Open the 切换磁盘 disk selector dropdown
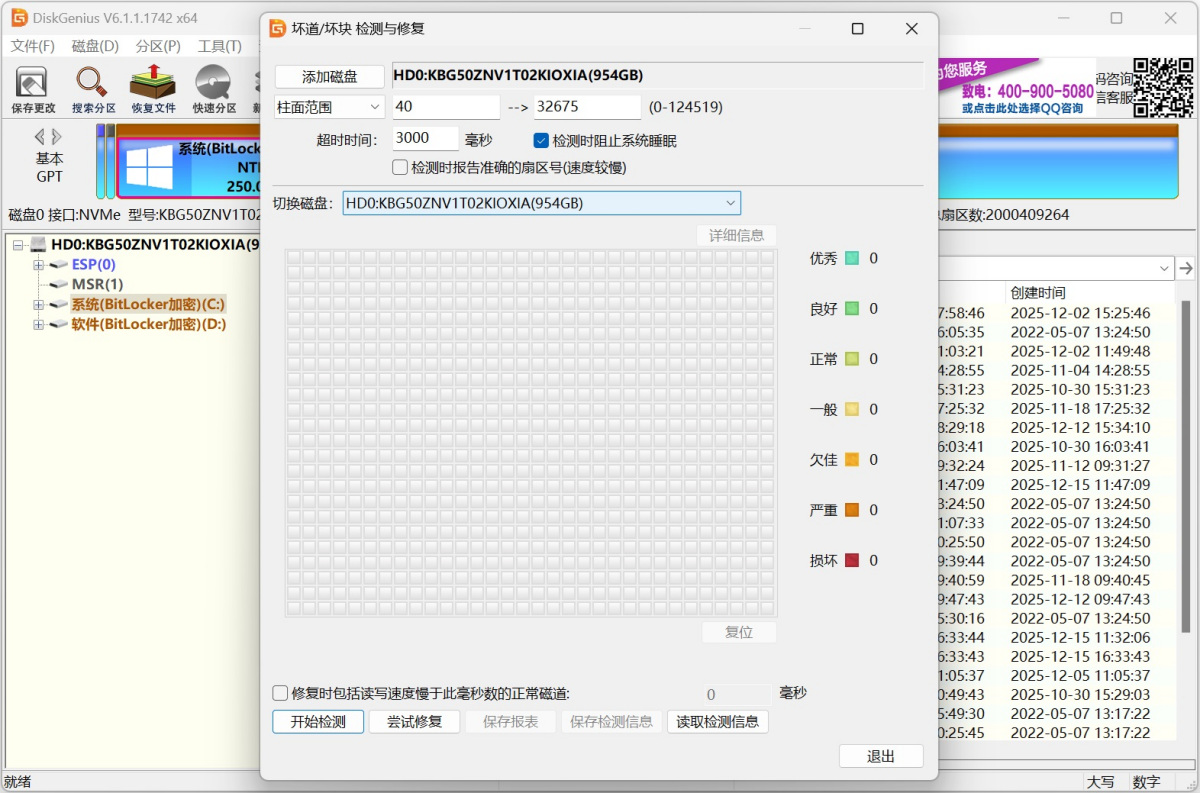This screenshot has width=1200, height=793. pyautogui.click(x=541, y=203)
